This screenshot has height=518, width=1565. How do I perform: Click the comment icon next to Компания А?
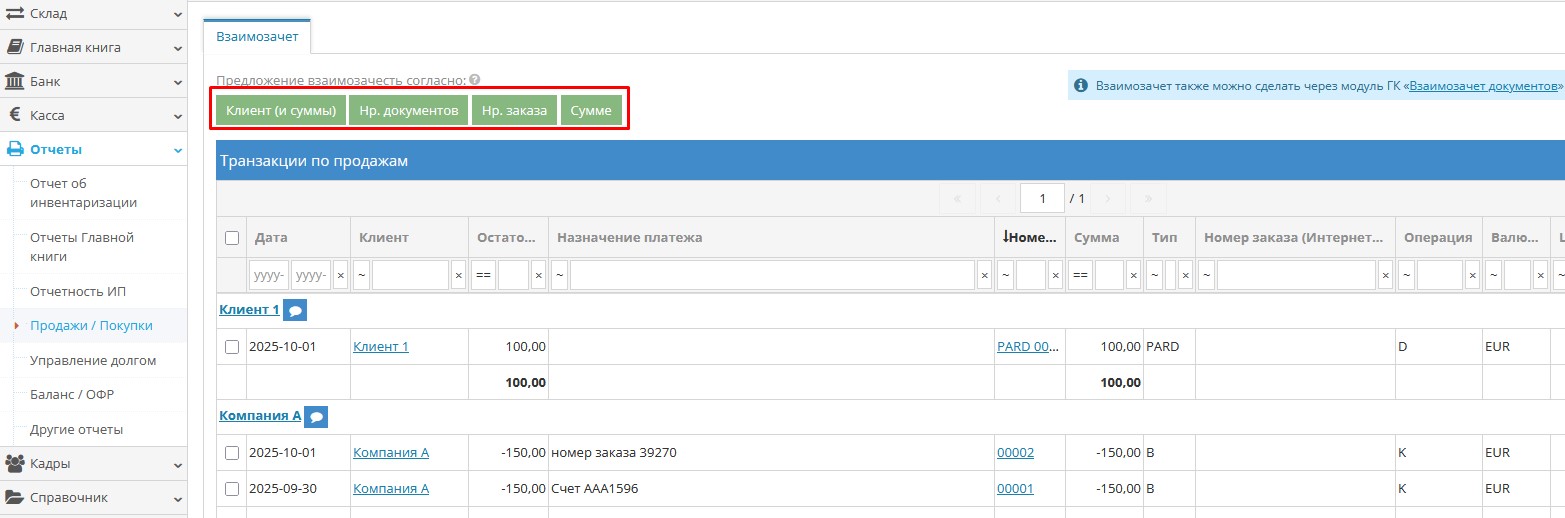pyautogui.click(x=316, y=416)
